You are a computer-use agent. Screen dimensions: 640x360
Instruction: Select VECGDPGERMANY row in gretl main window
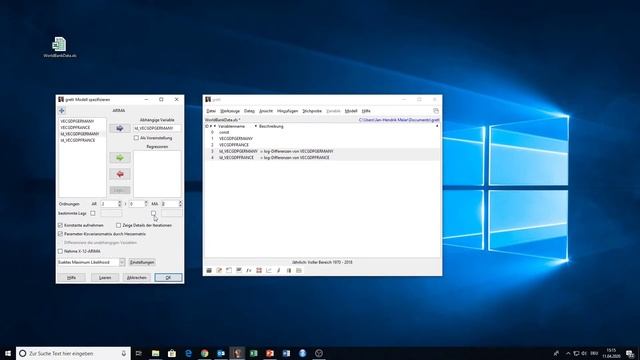pyautogui.click(x=322, y=139)
